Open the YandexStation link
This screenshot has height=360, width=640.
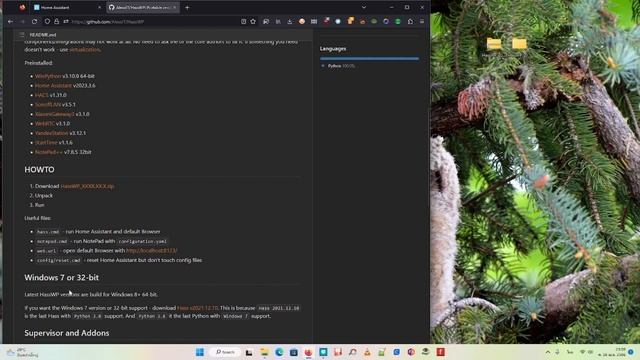tap(51, 133)
